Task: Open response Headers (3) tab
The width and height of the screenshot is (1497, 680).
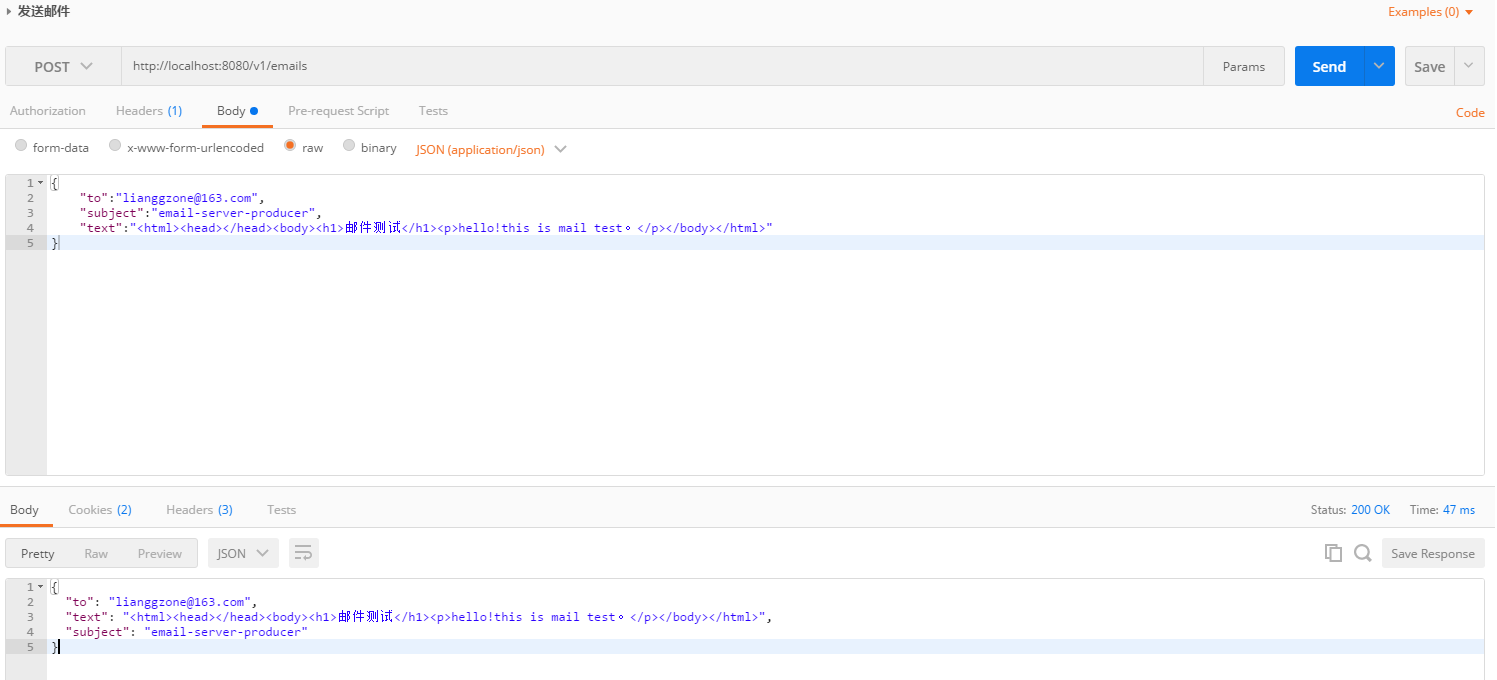Action: point(199,510)
